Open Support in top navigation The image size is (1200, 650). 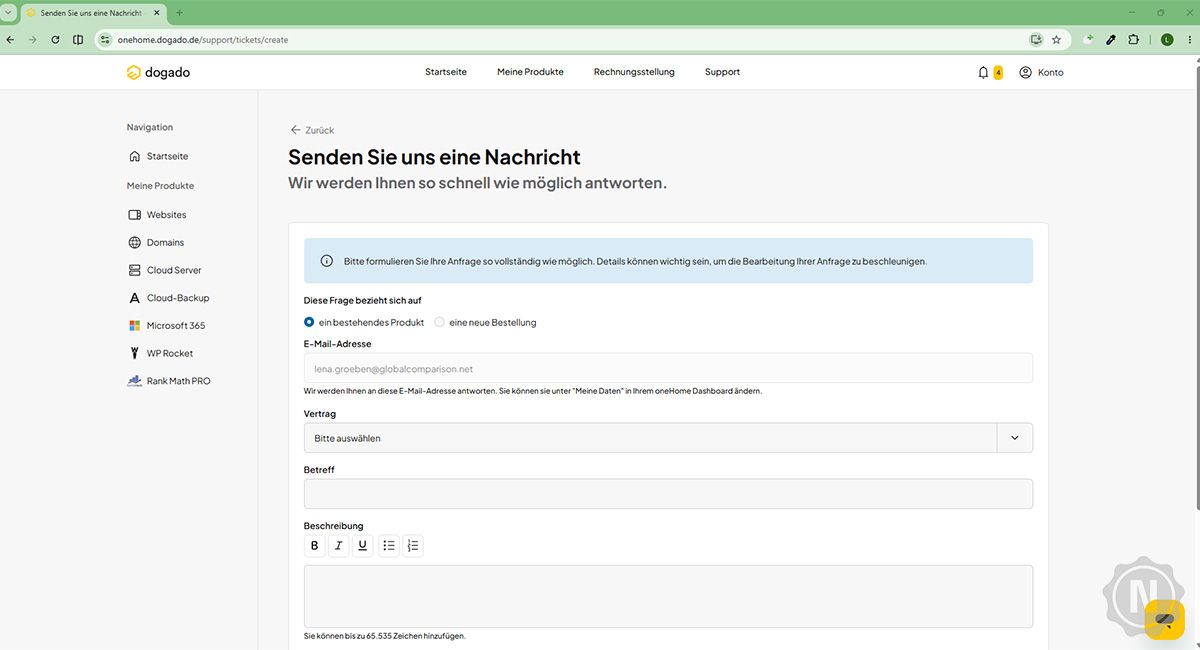coord(722,72)
